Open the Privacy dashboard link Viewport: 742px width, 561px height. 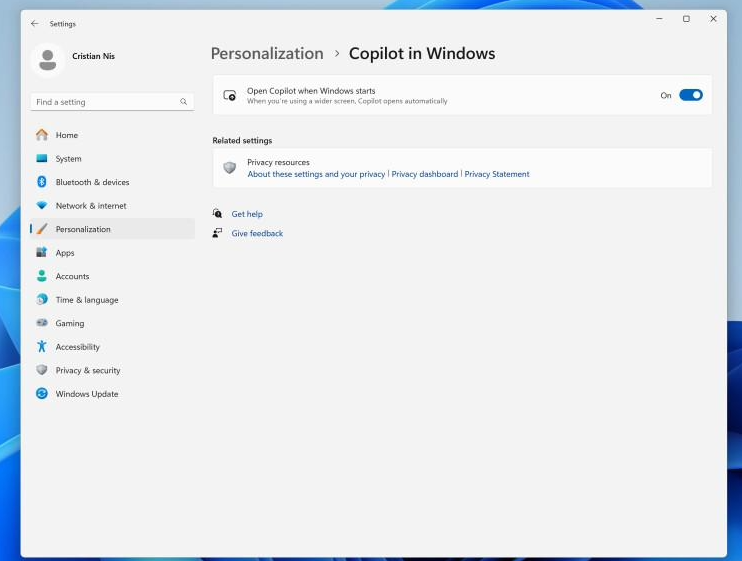click(424, 174)
